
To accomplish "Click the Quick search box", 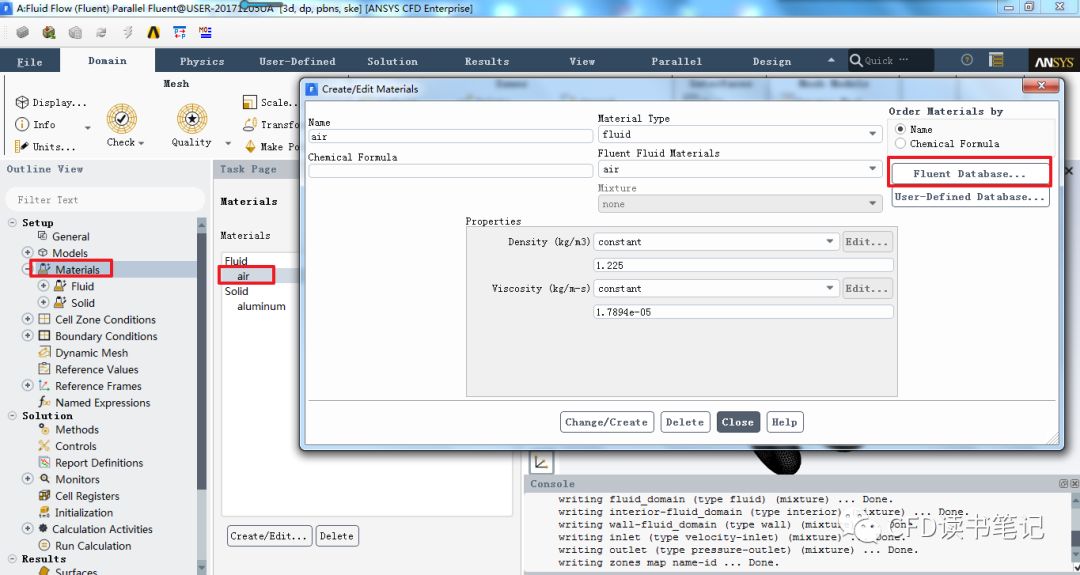I will point(891,60).
